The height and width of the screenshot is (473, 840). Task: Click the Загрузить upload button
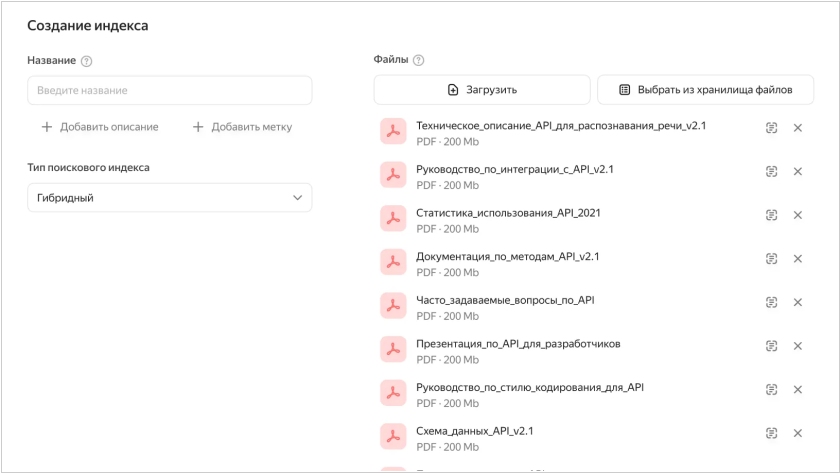(x=482, y=90)
